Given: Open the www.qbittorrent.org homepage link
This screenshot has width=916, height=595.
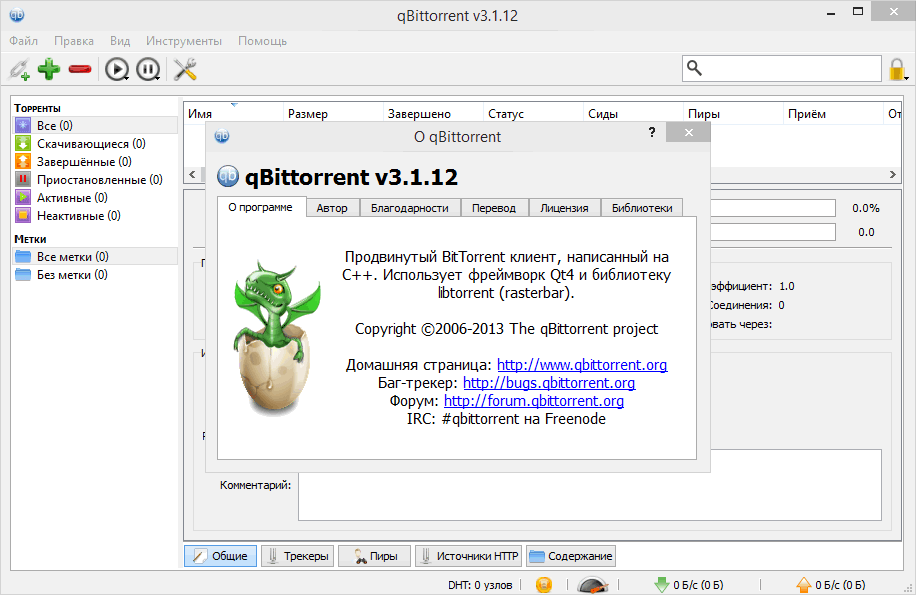Looking at the screenshot, I should (582, 365).
